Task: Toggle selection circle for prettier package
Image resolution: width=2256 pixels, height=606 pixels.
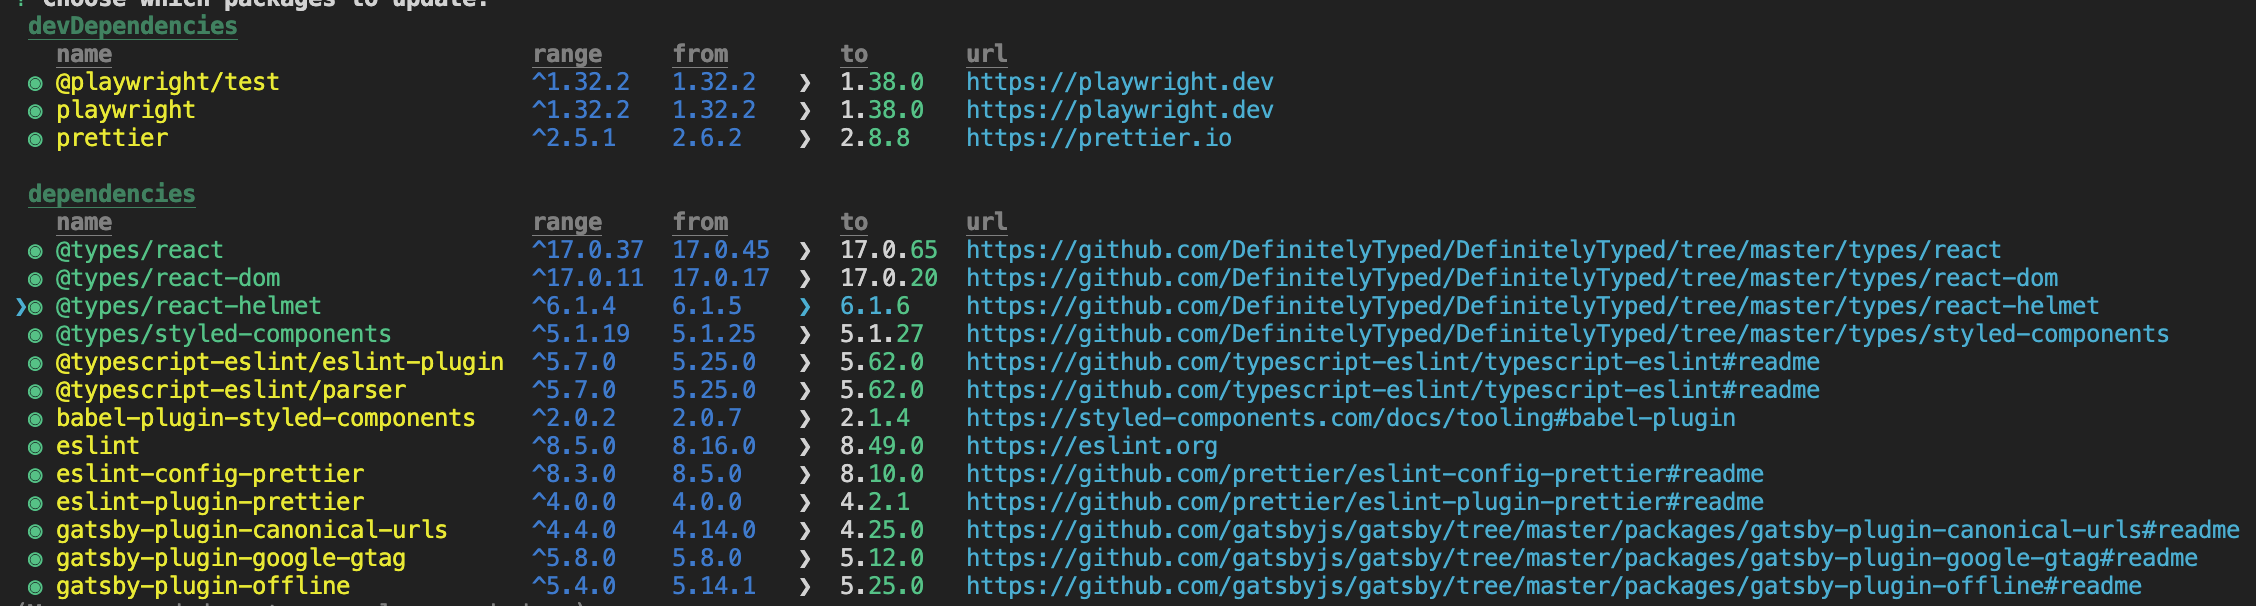Action: [x=35, y=139]
